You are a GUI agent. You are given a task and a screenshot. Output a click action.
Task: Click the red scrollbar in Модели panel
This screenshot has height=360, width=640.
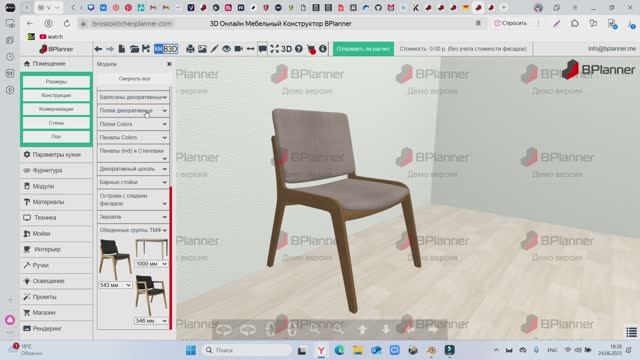(171, 258)
